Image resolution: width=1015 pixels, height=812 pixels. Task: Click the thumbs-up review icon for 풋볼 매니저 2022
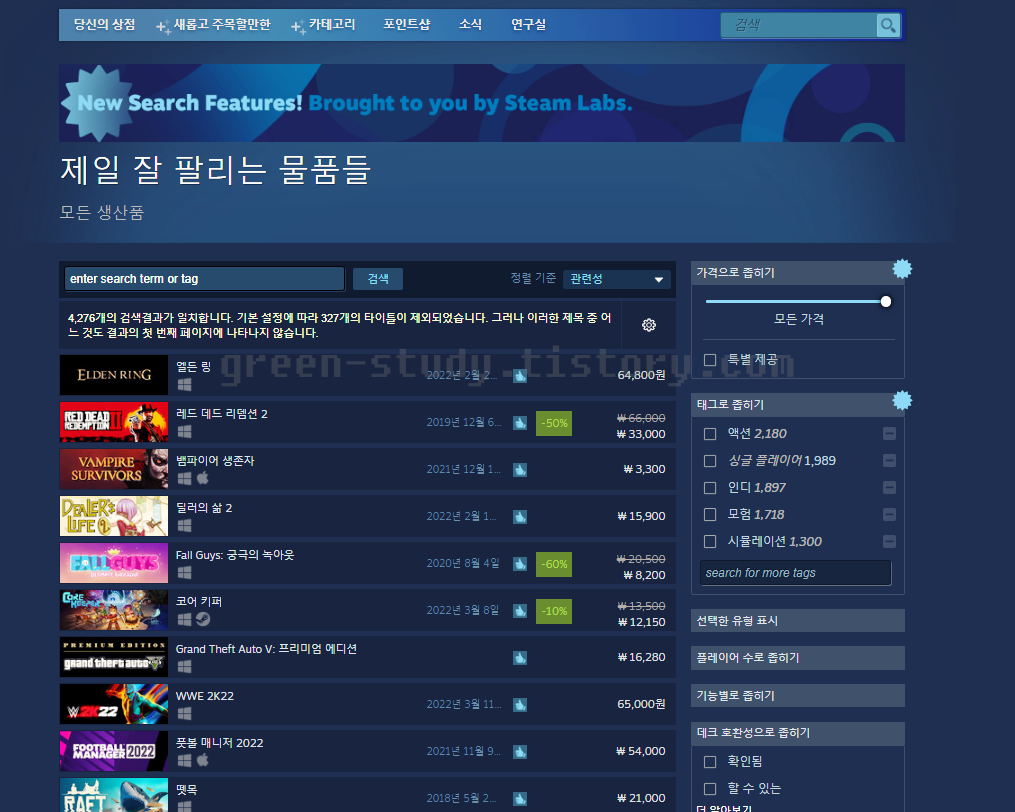pos(520,752)
